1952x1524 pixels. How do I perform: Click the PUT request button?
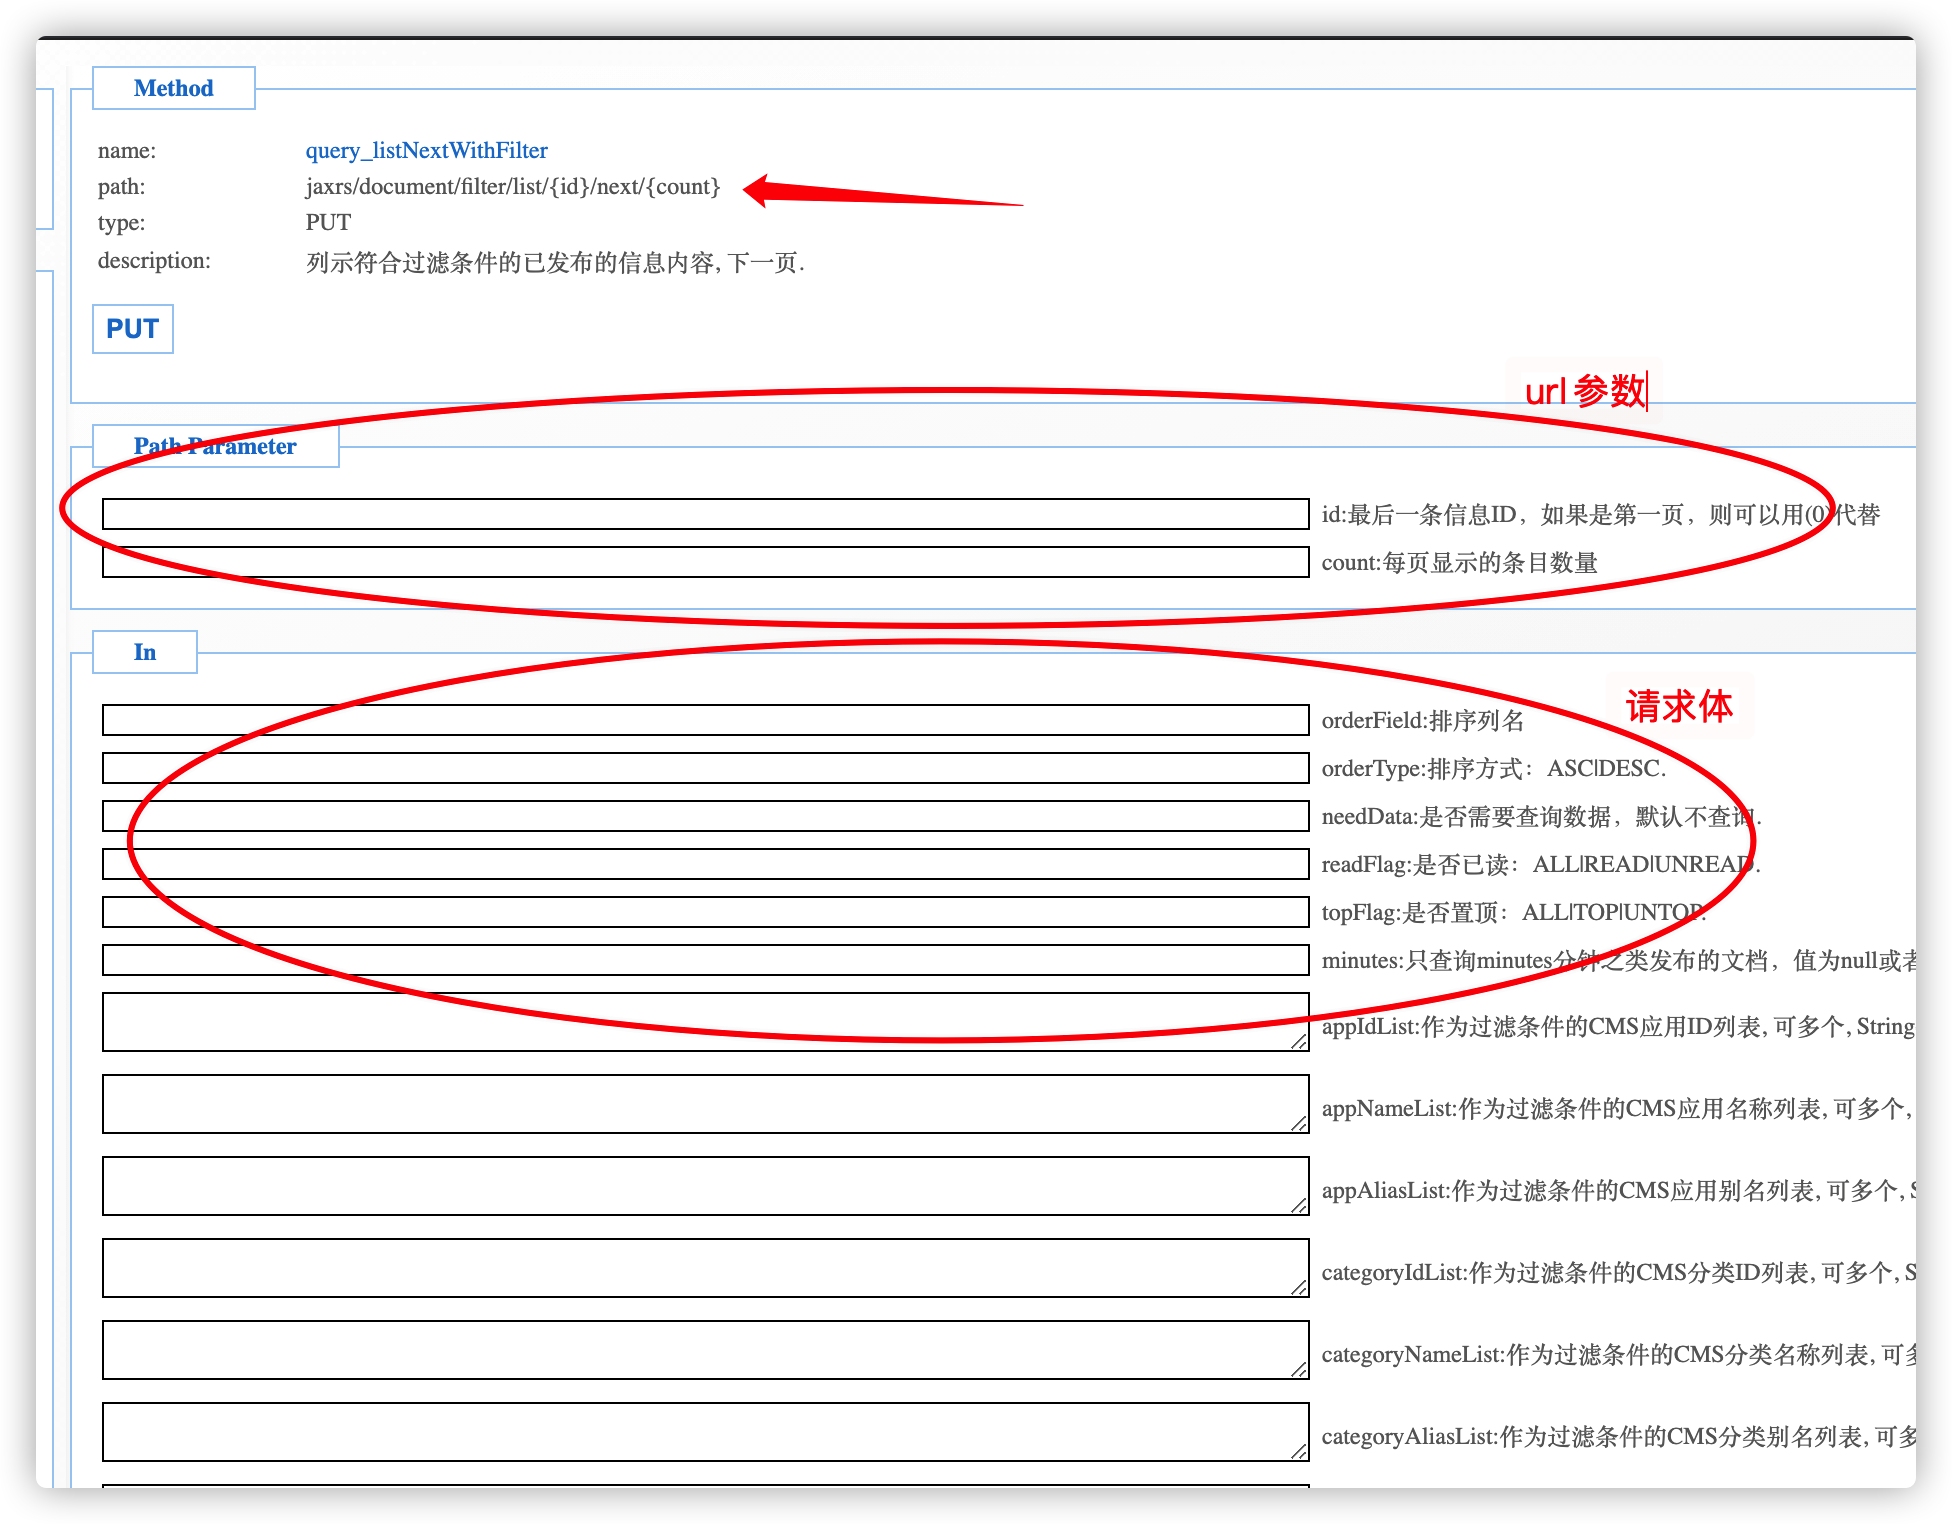point(132,329)
